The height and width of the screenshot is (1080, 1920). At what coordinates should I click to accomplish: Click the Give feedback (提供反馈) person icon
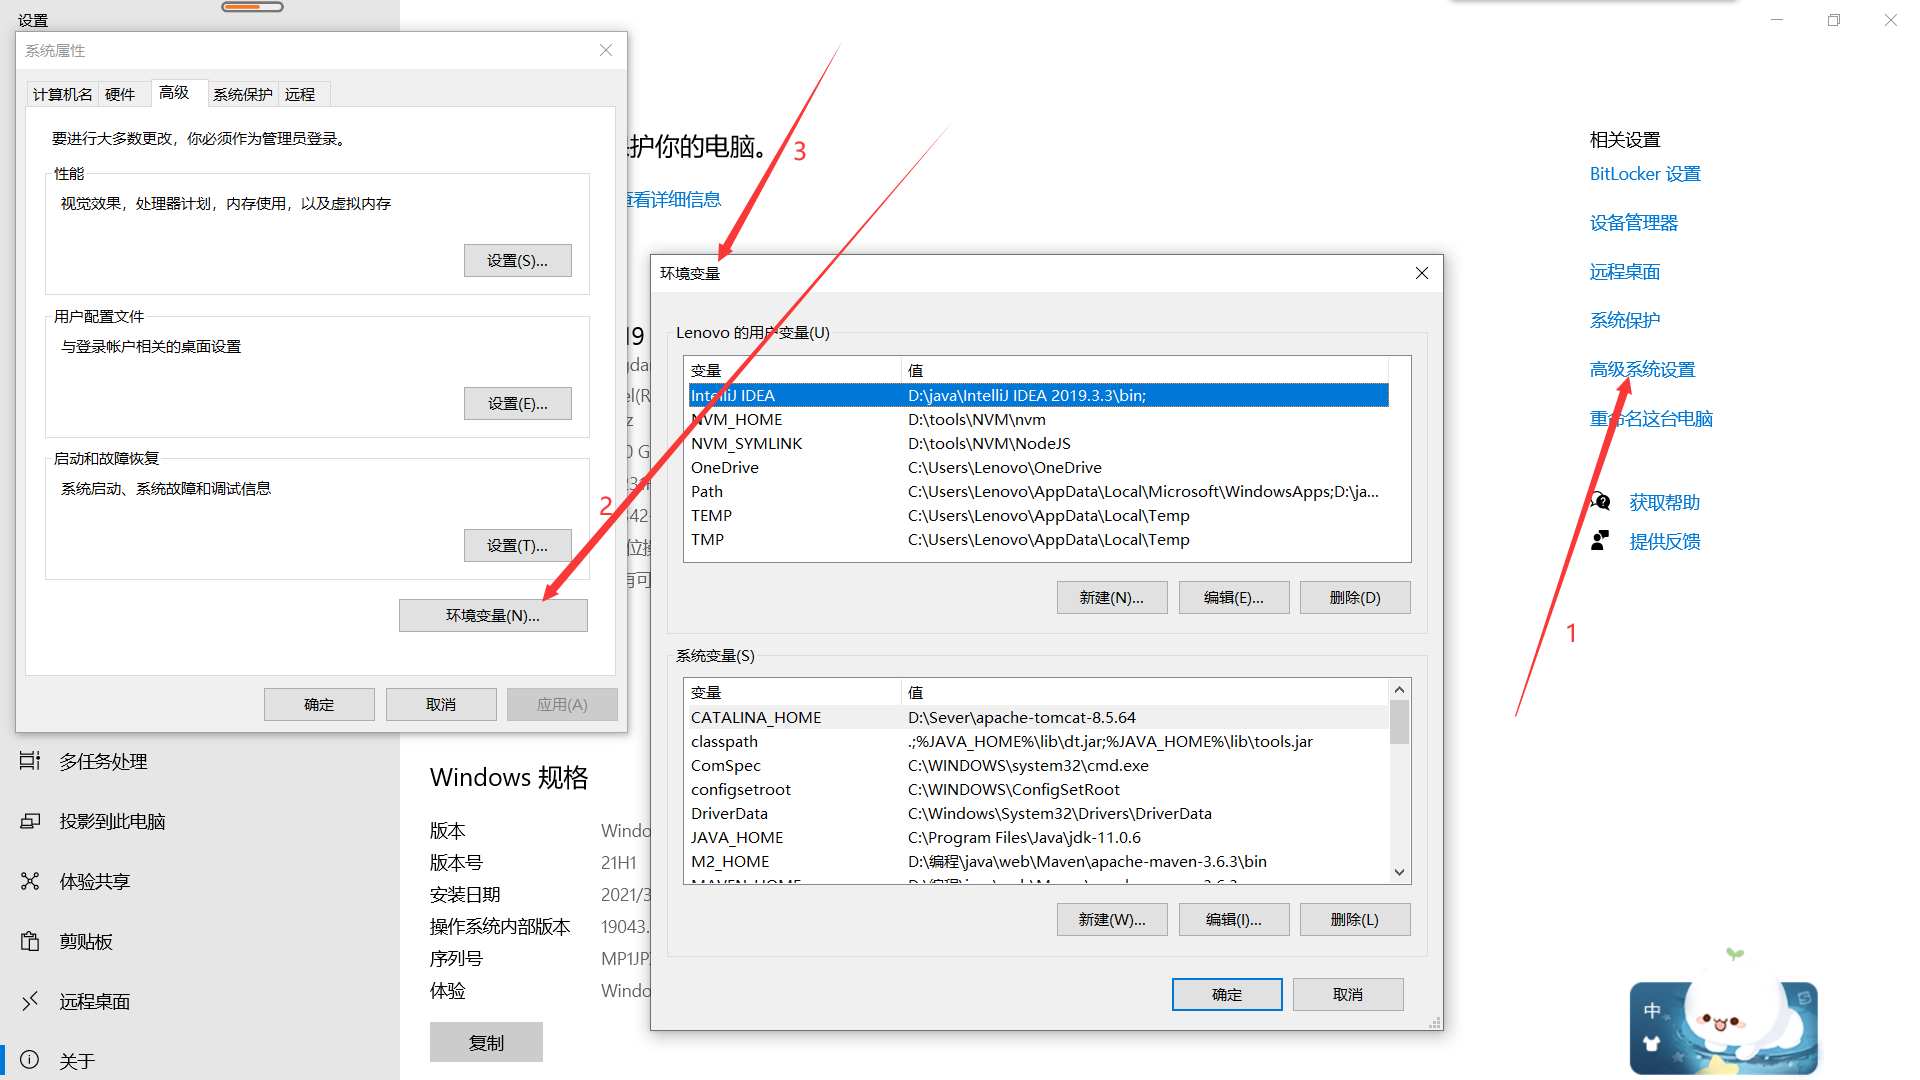1601,541
